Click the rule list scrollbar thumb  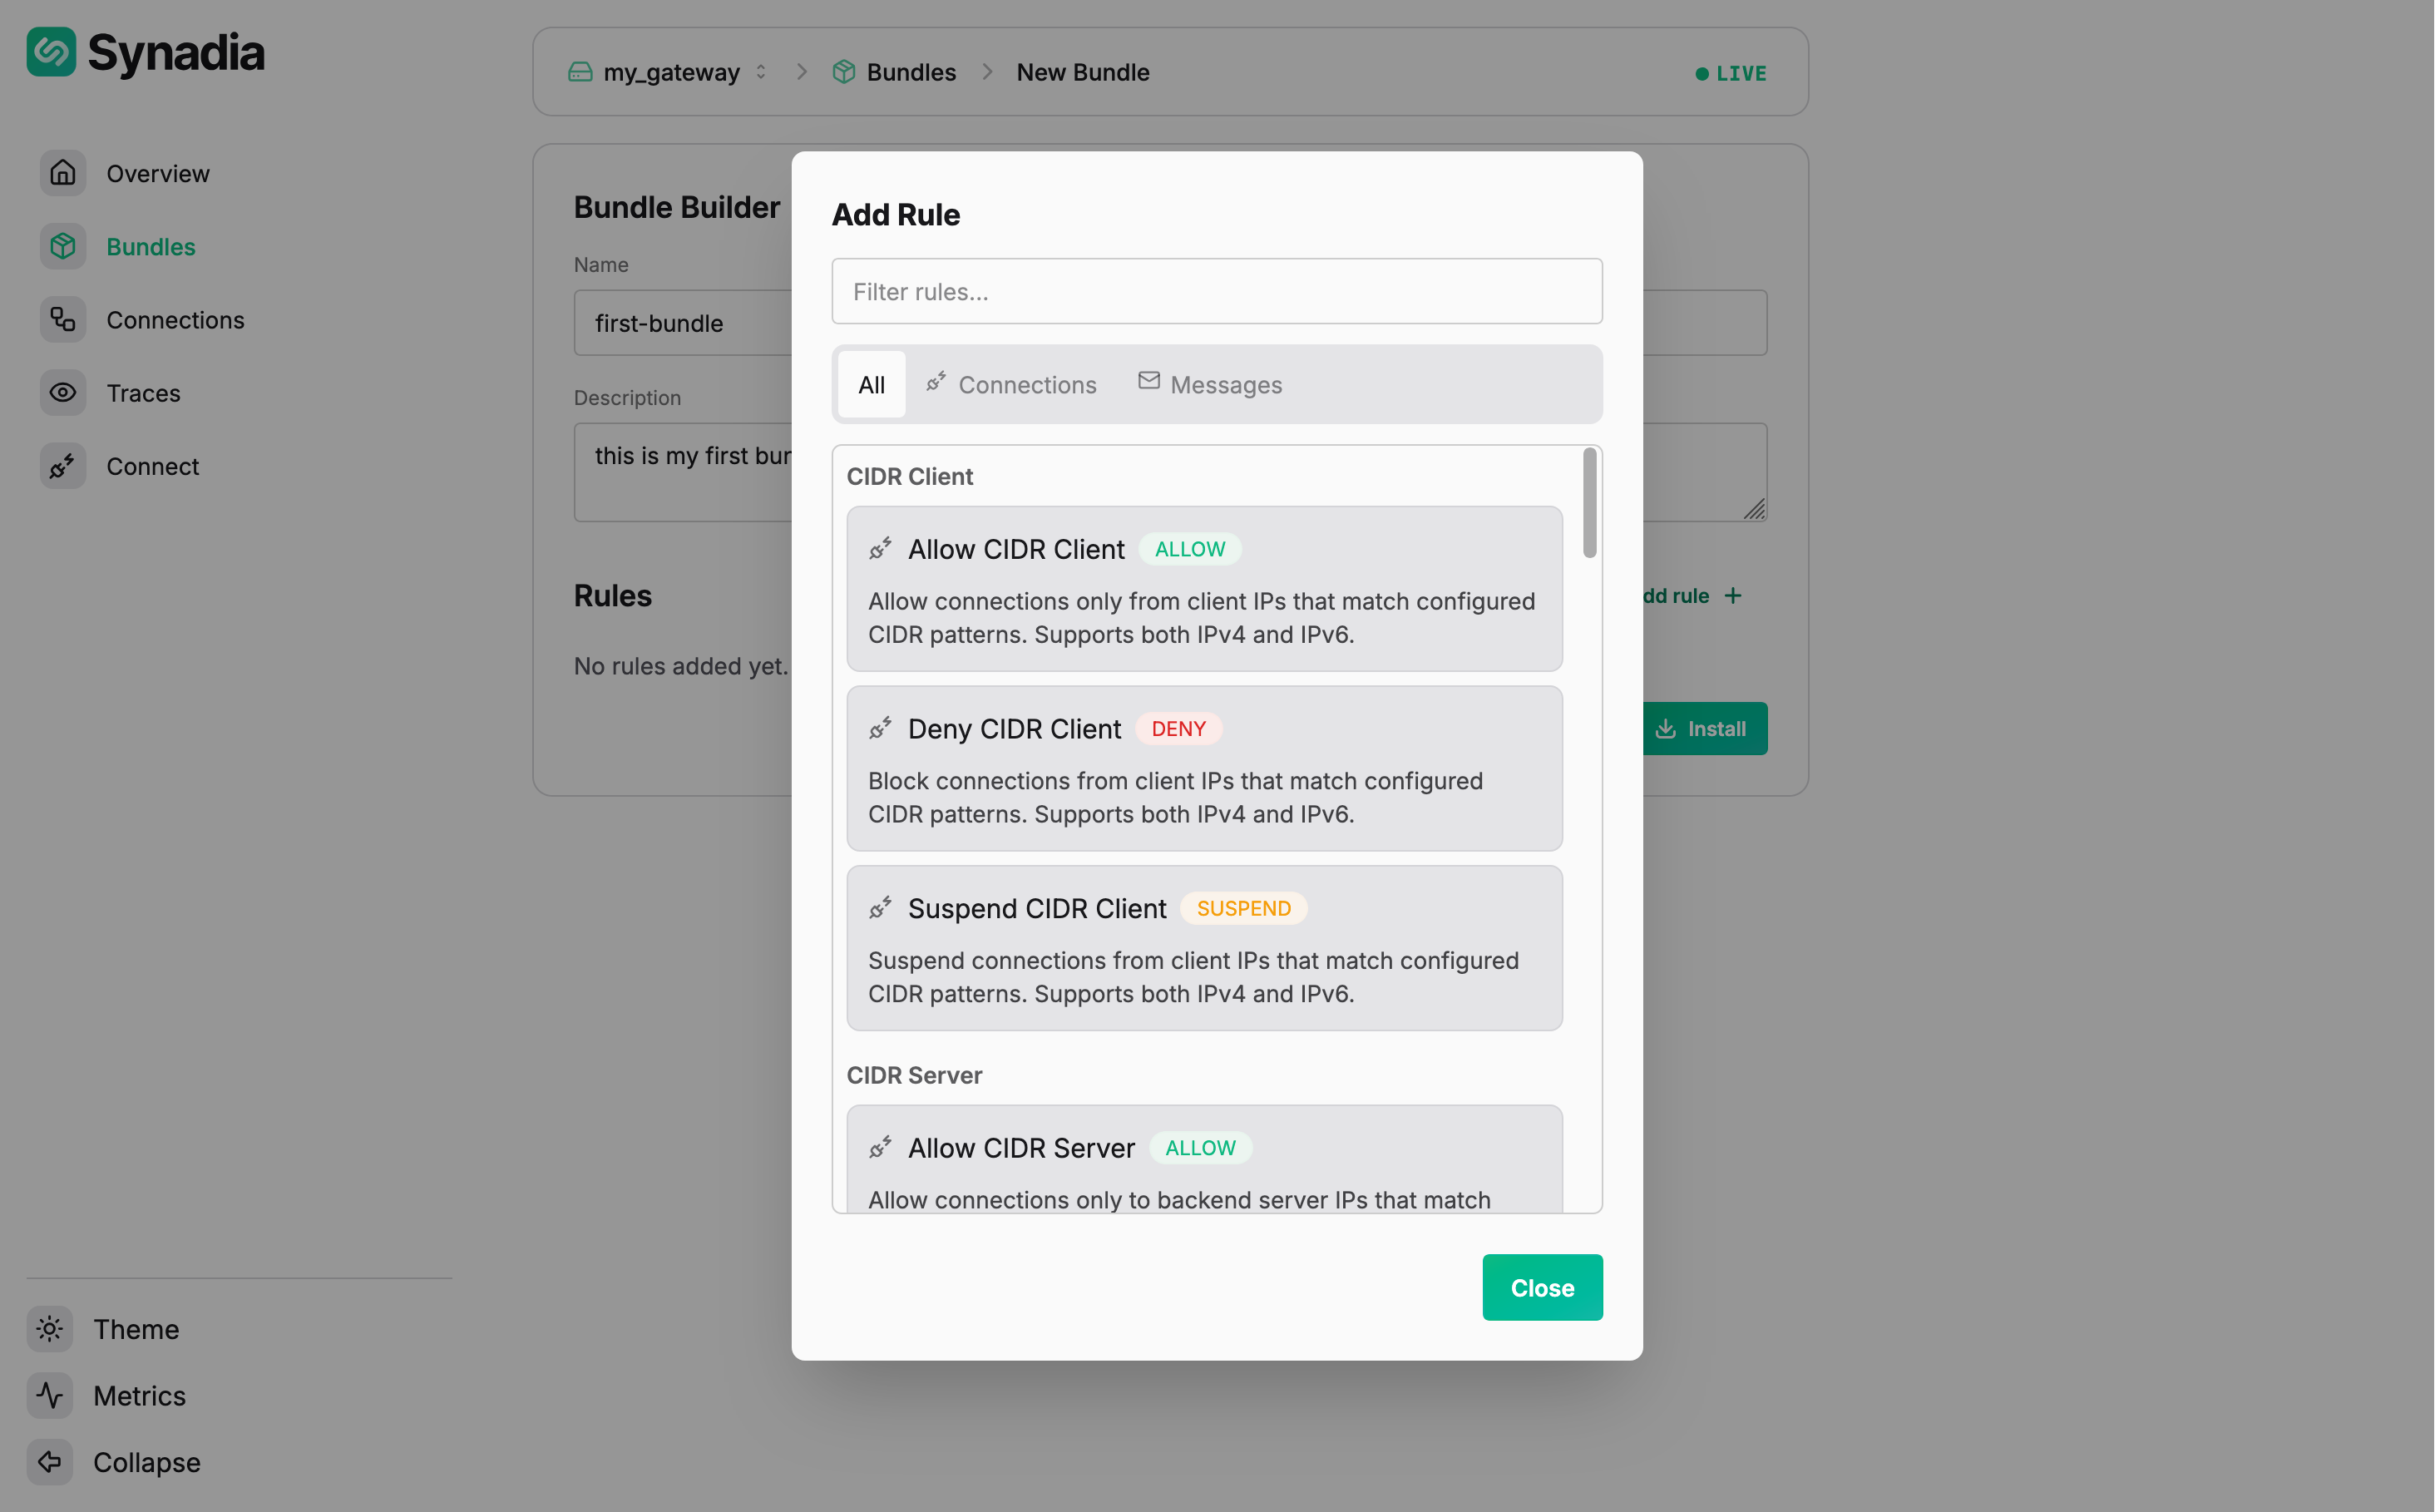[1589, 503]
